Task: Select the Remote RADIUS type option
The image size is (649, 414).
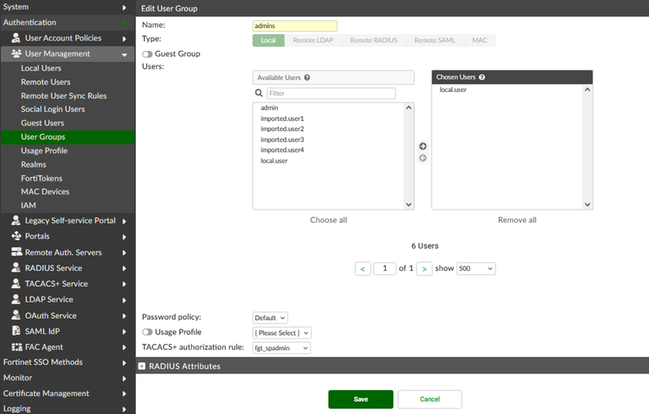Action: (373, 40)
